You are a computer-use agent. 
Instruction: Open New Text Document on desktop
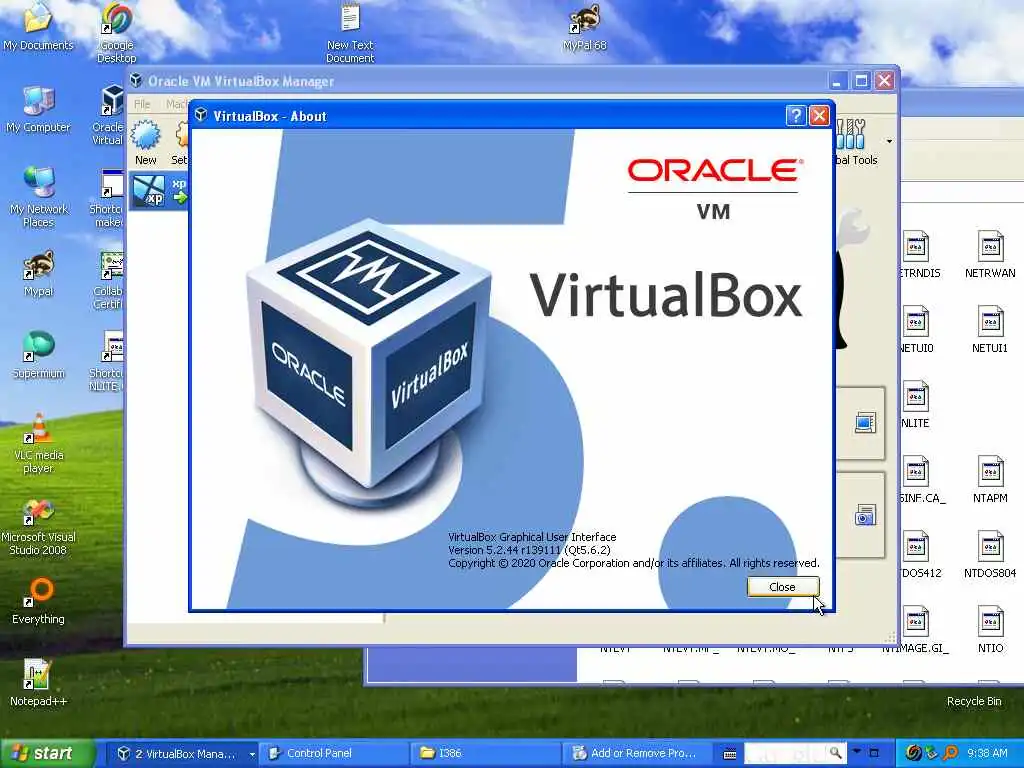pyautogui.click(x=350, y=33)
